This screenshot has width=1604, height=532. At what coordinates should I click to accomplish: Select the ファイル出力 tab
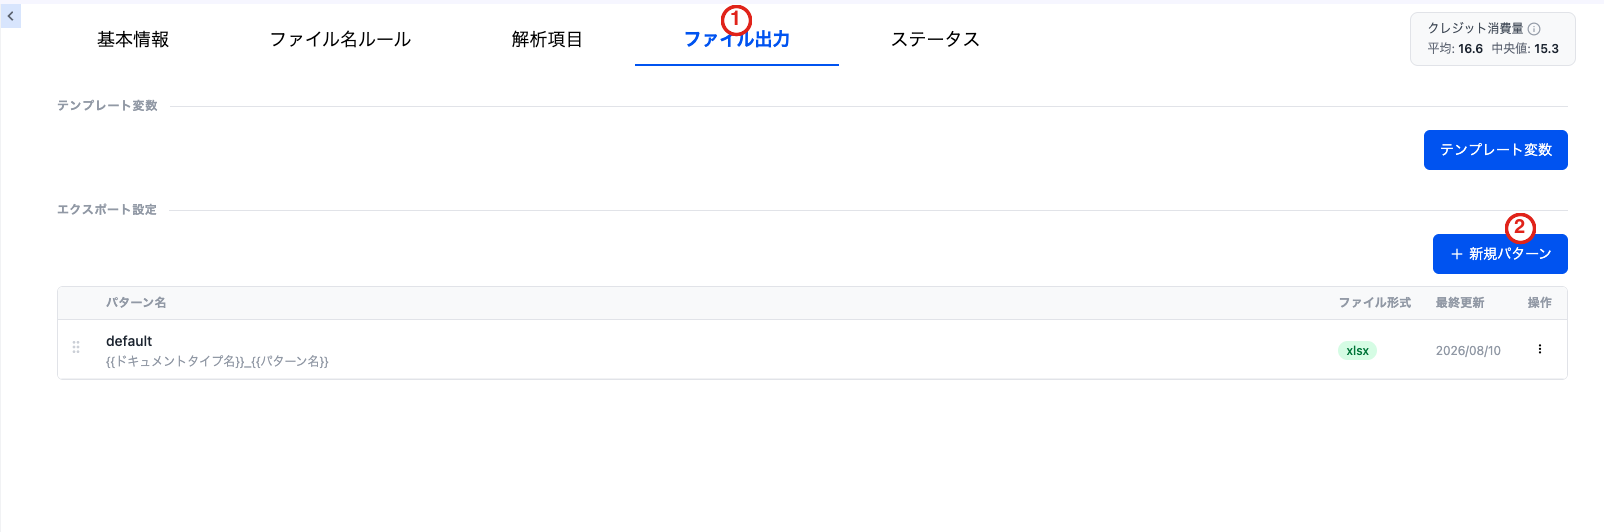737,39
